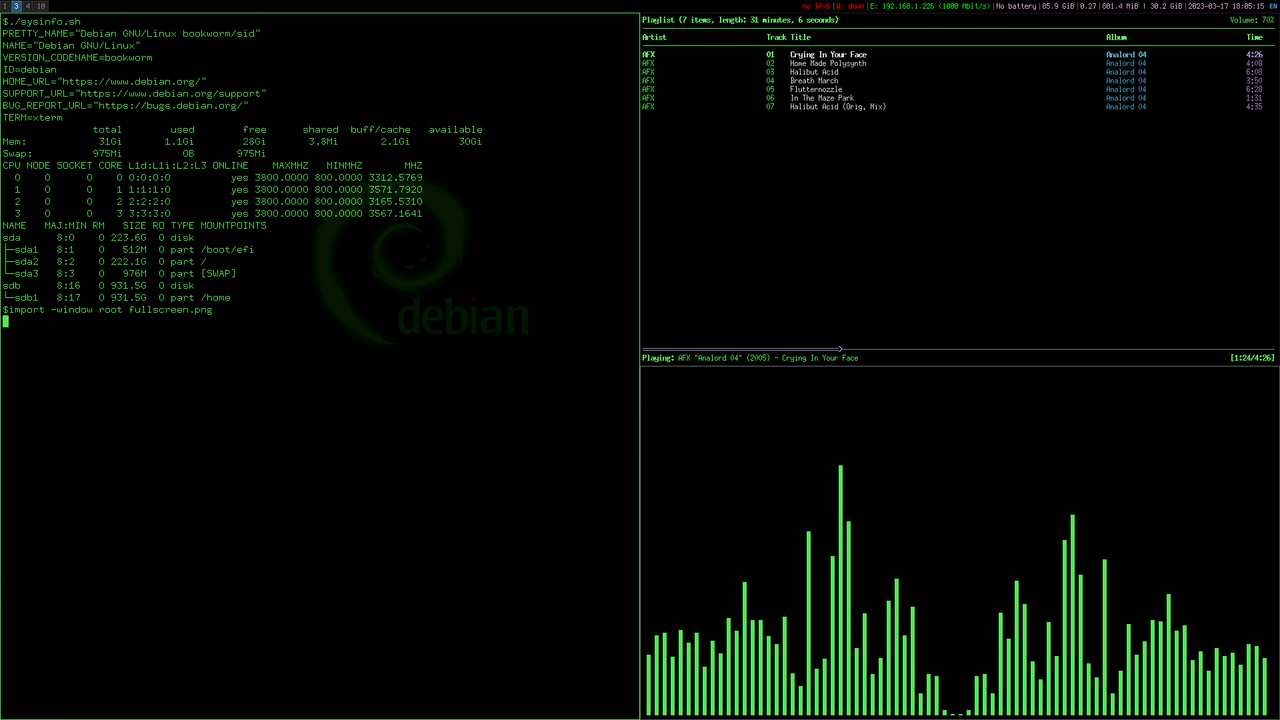This screenshot has height=720, width=1280.
Task: Click the Track Title column header
Action: 788,37
